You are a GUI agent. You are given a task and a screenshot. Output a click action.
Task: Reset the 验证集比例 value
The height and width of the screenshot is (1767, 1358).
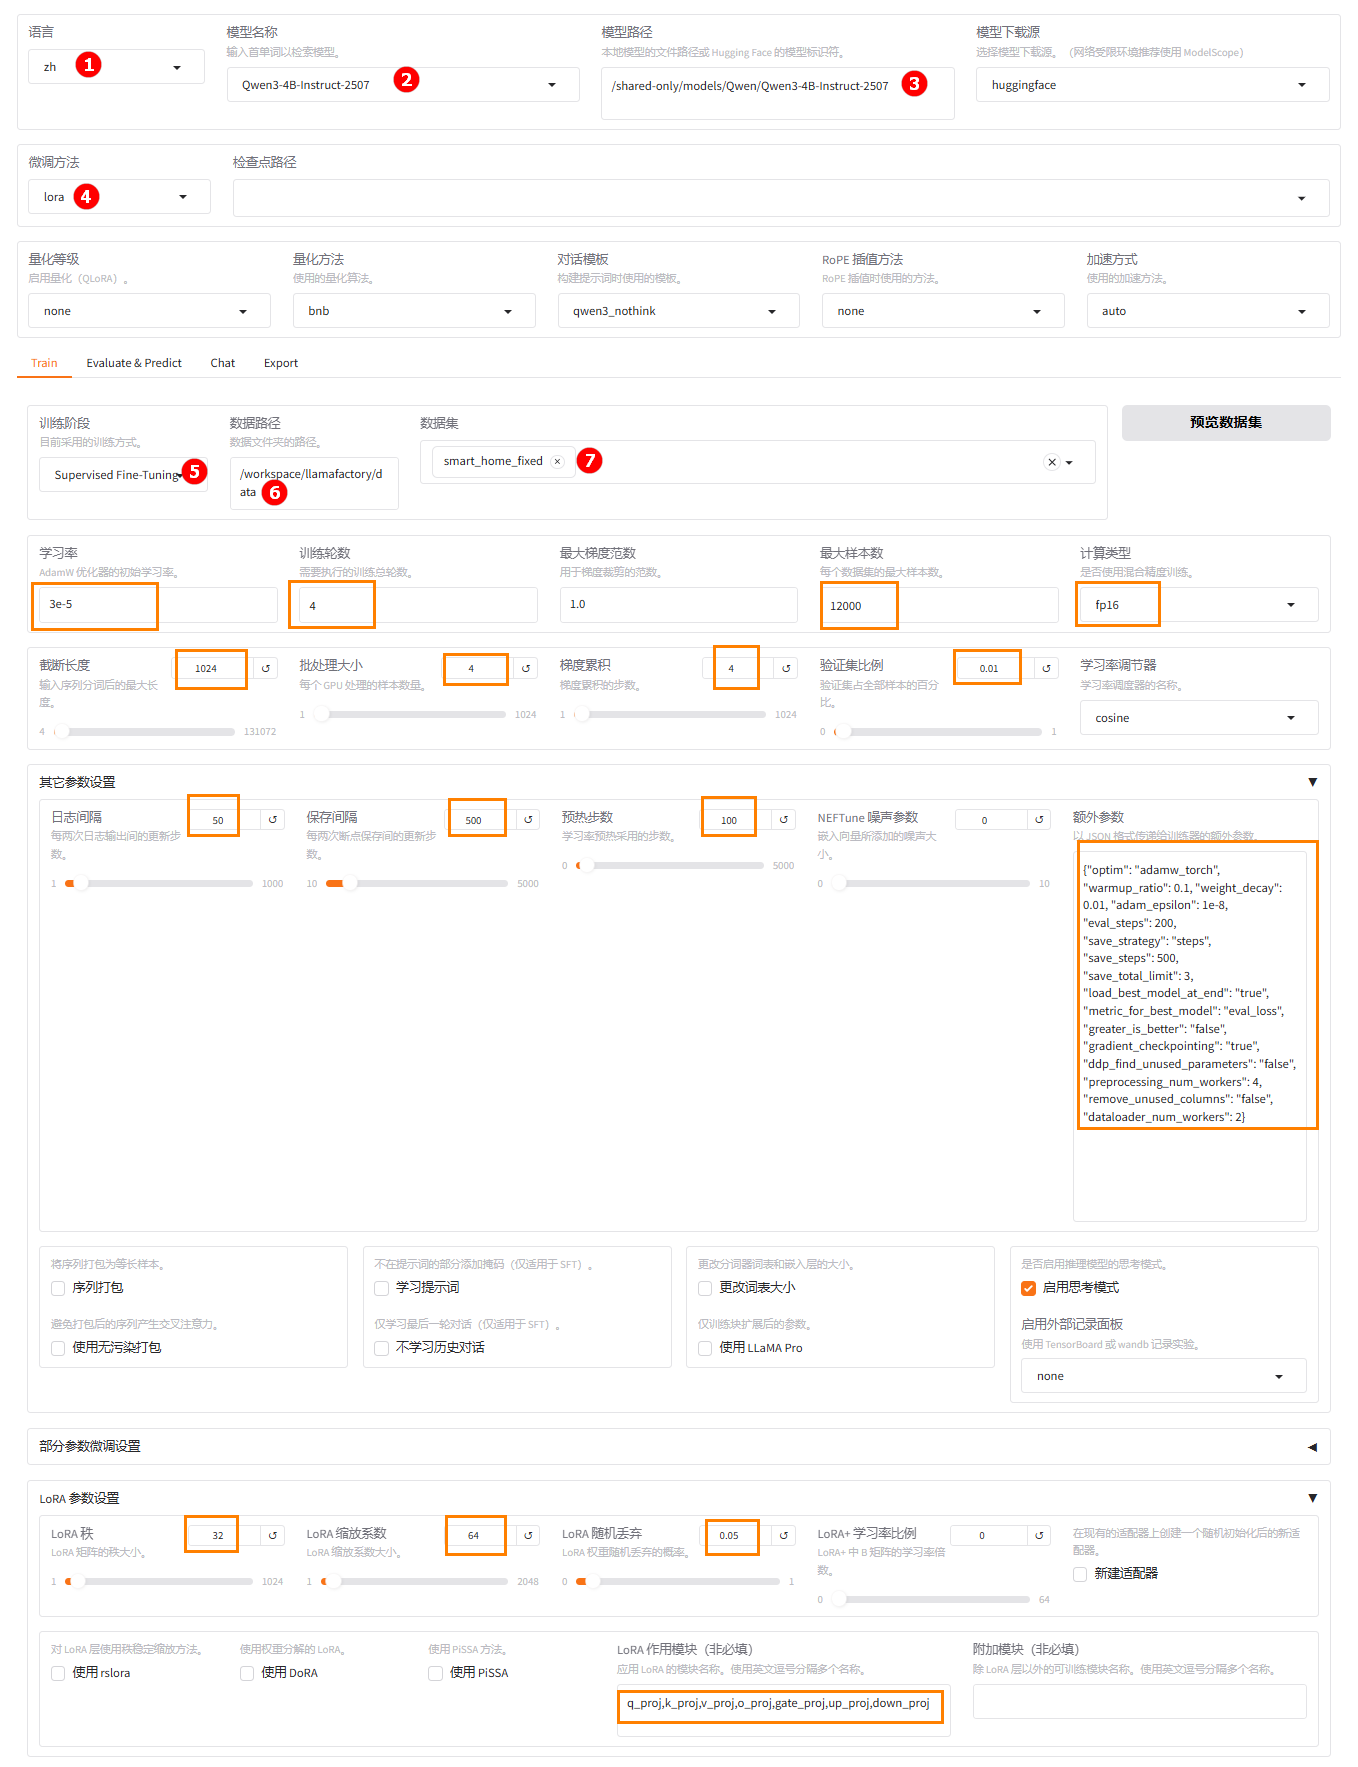(x=1046, y=668)
